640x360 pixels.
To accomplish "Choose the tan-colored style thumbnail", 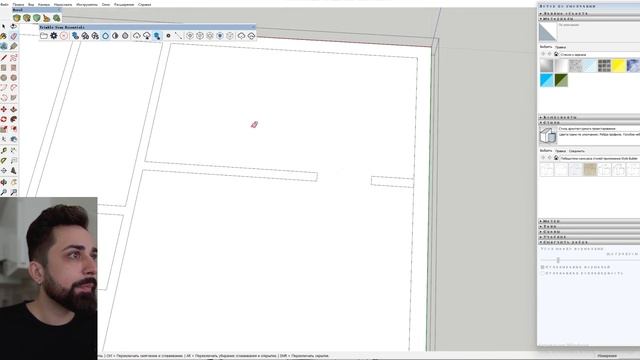I will pyautogui.click(x=590, y=169).
